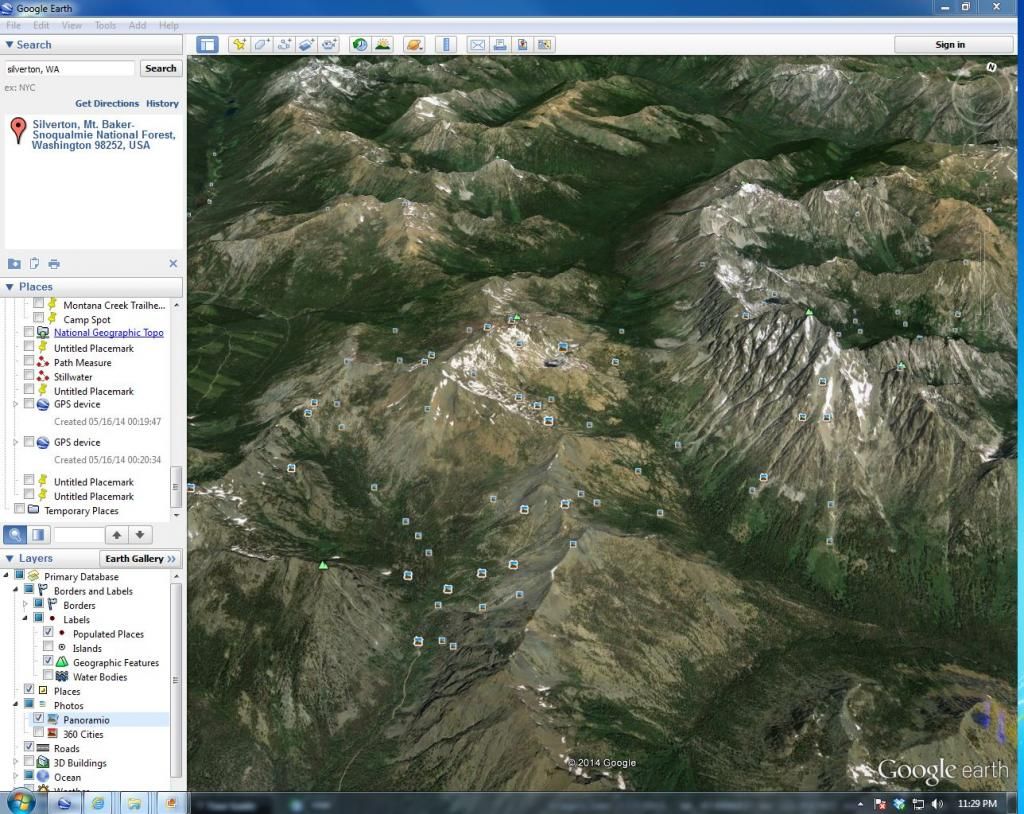Copy search results to My Places folder
Image resolution: width=1024 pixels, height=814 pixels.
14,263
